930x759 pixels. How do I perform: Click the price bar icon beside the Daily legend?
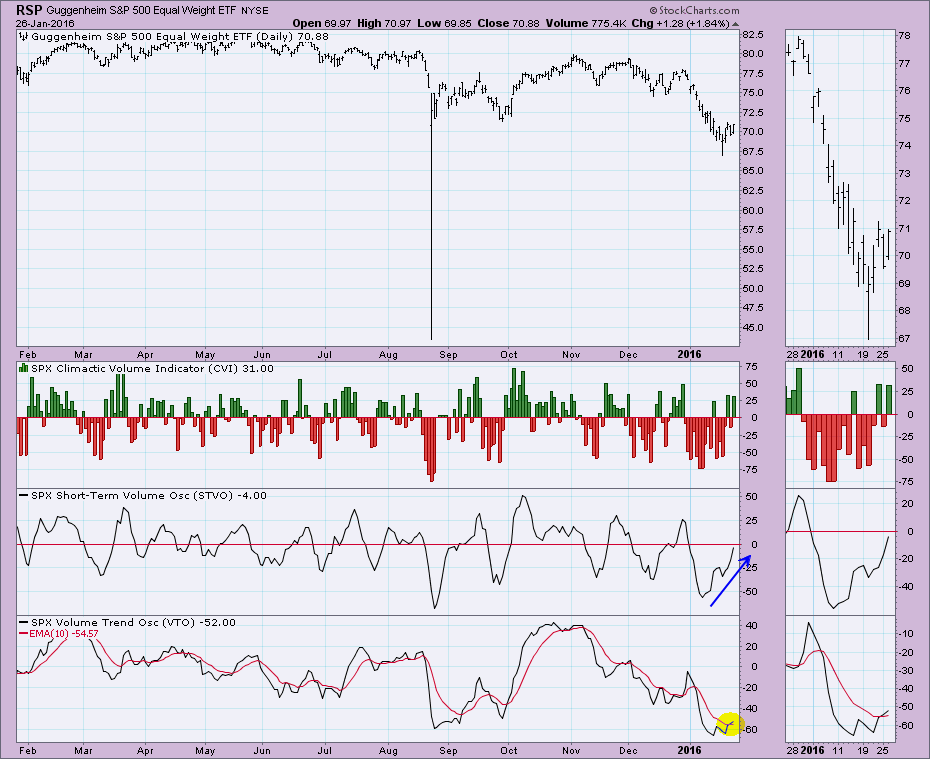point(24,36)
